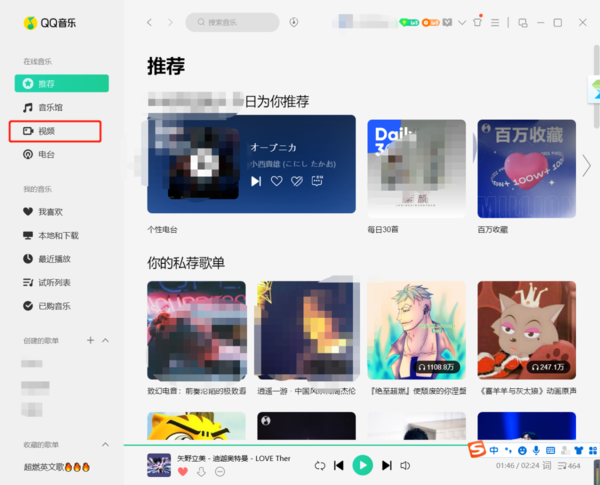Screen dimensions: 600x485
Task: Click the 百万收藏 label
Action: 492,230
